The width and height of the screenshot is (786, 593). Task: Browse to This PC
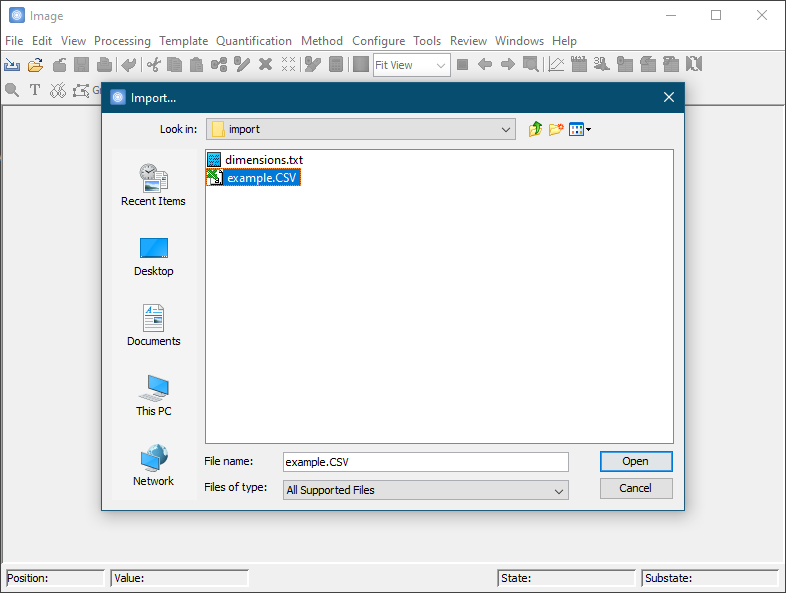[153, 396]
